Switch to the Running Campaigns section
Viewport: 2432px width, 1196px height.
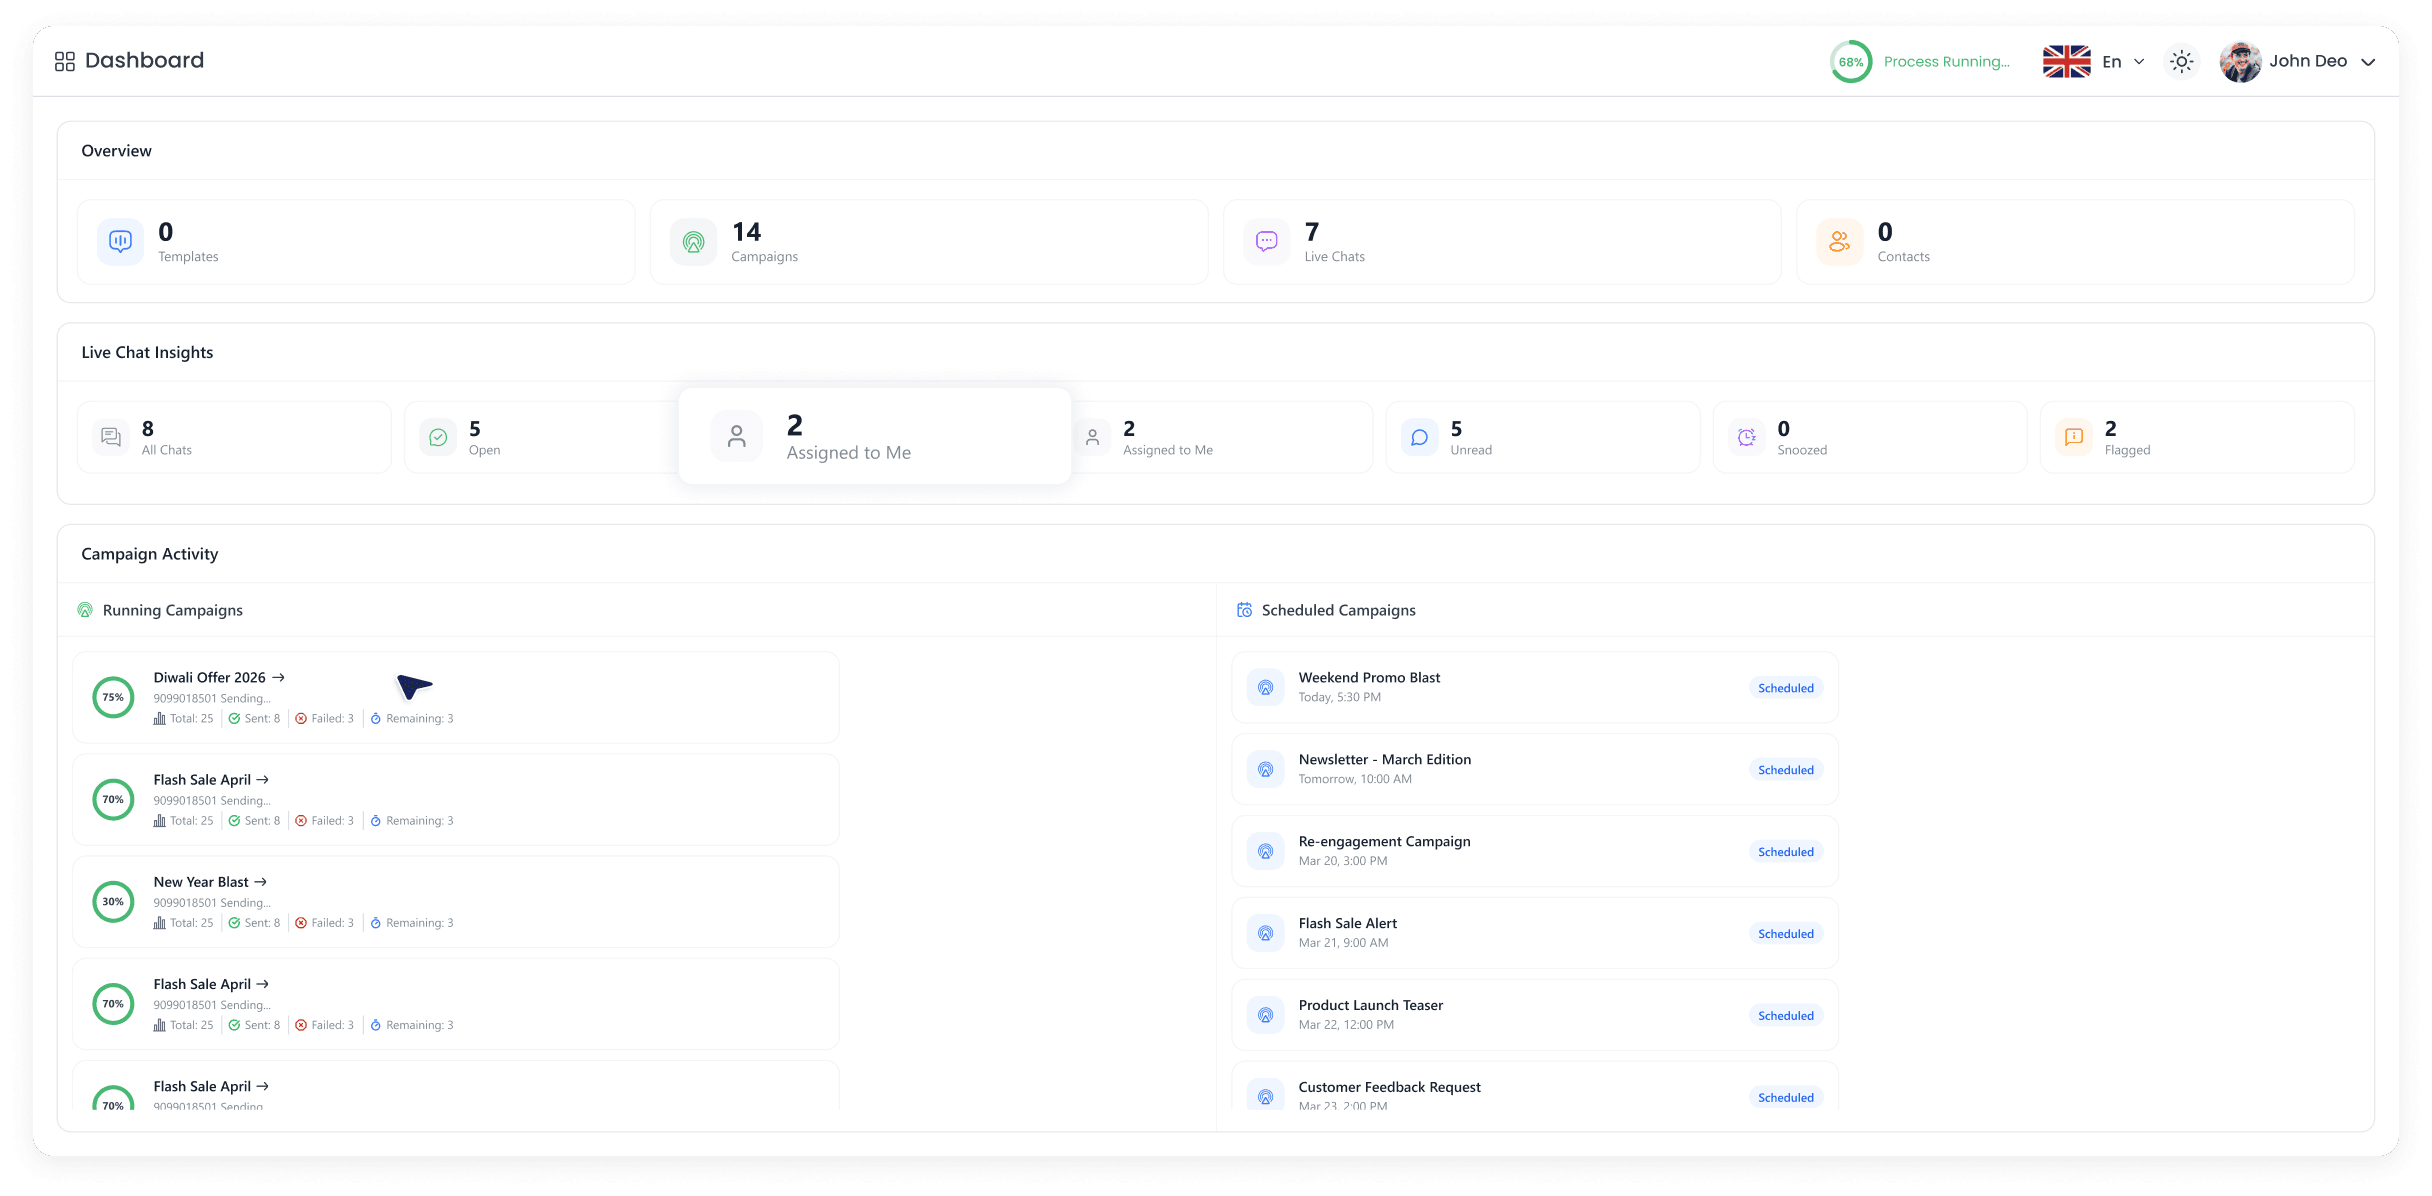tap(172, 610)
